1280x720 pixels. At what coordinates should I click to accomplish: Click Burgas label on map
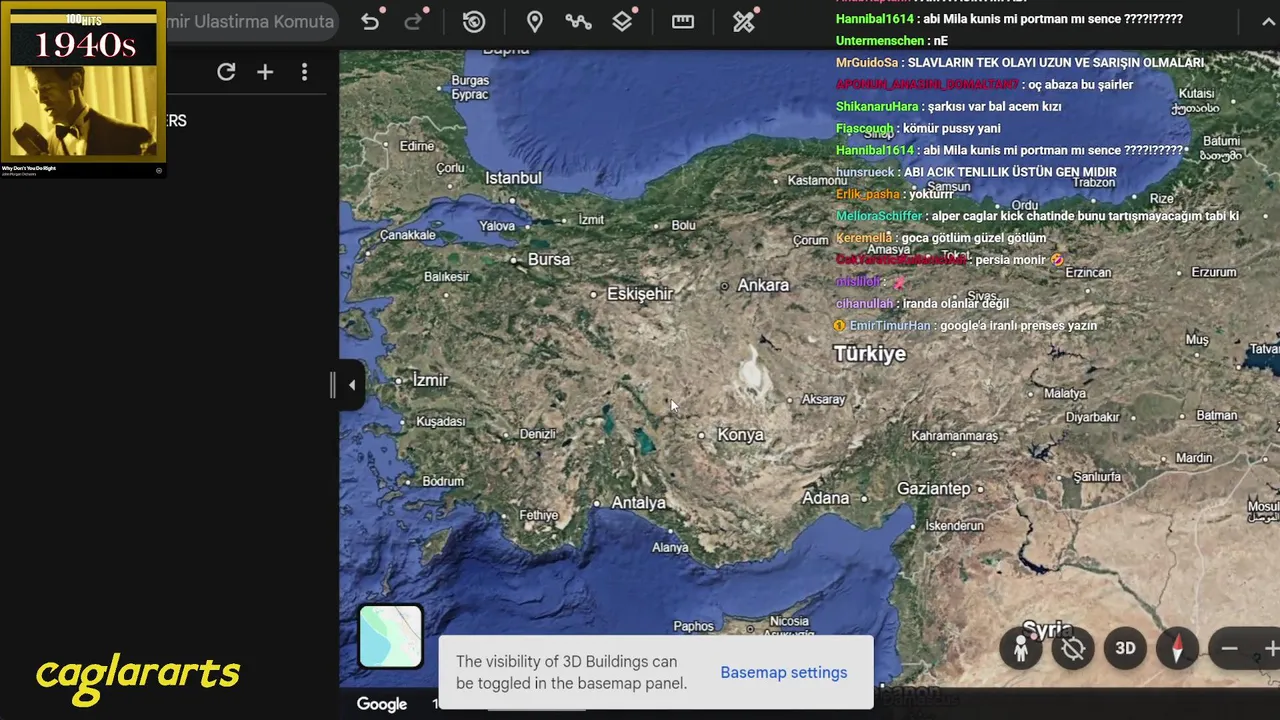pyautogui.click(x=470, y=81)
